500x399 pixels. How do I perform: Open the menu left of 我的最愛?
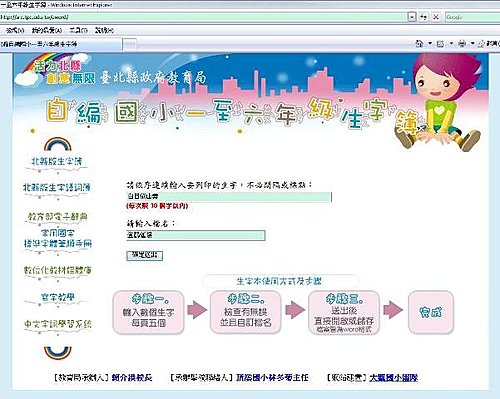coord(15,31)
